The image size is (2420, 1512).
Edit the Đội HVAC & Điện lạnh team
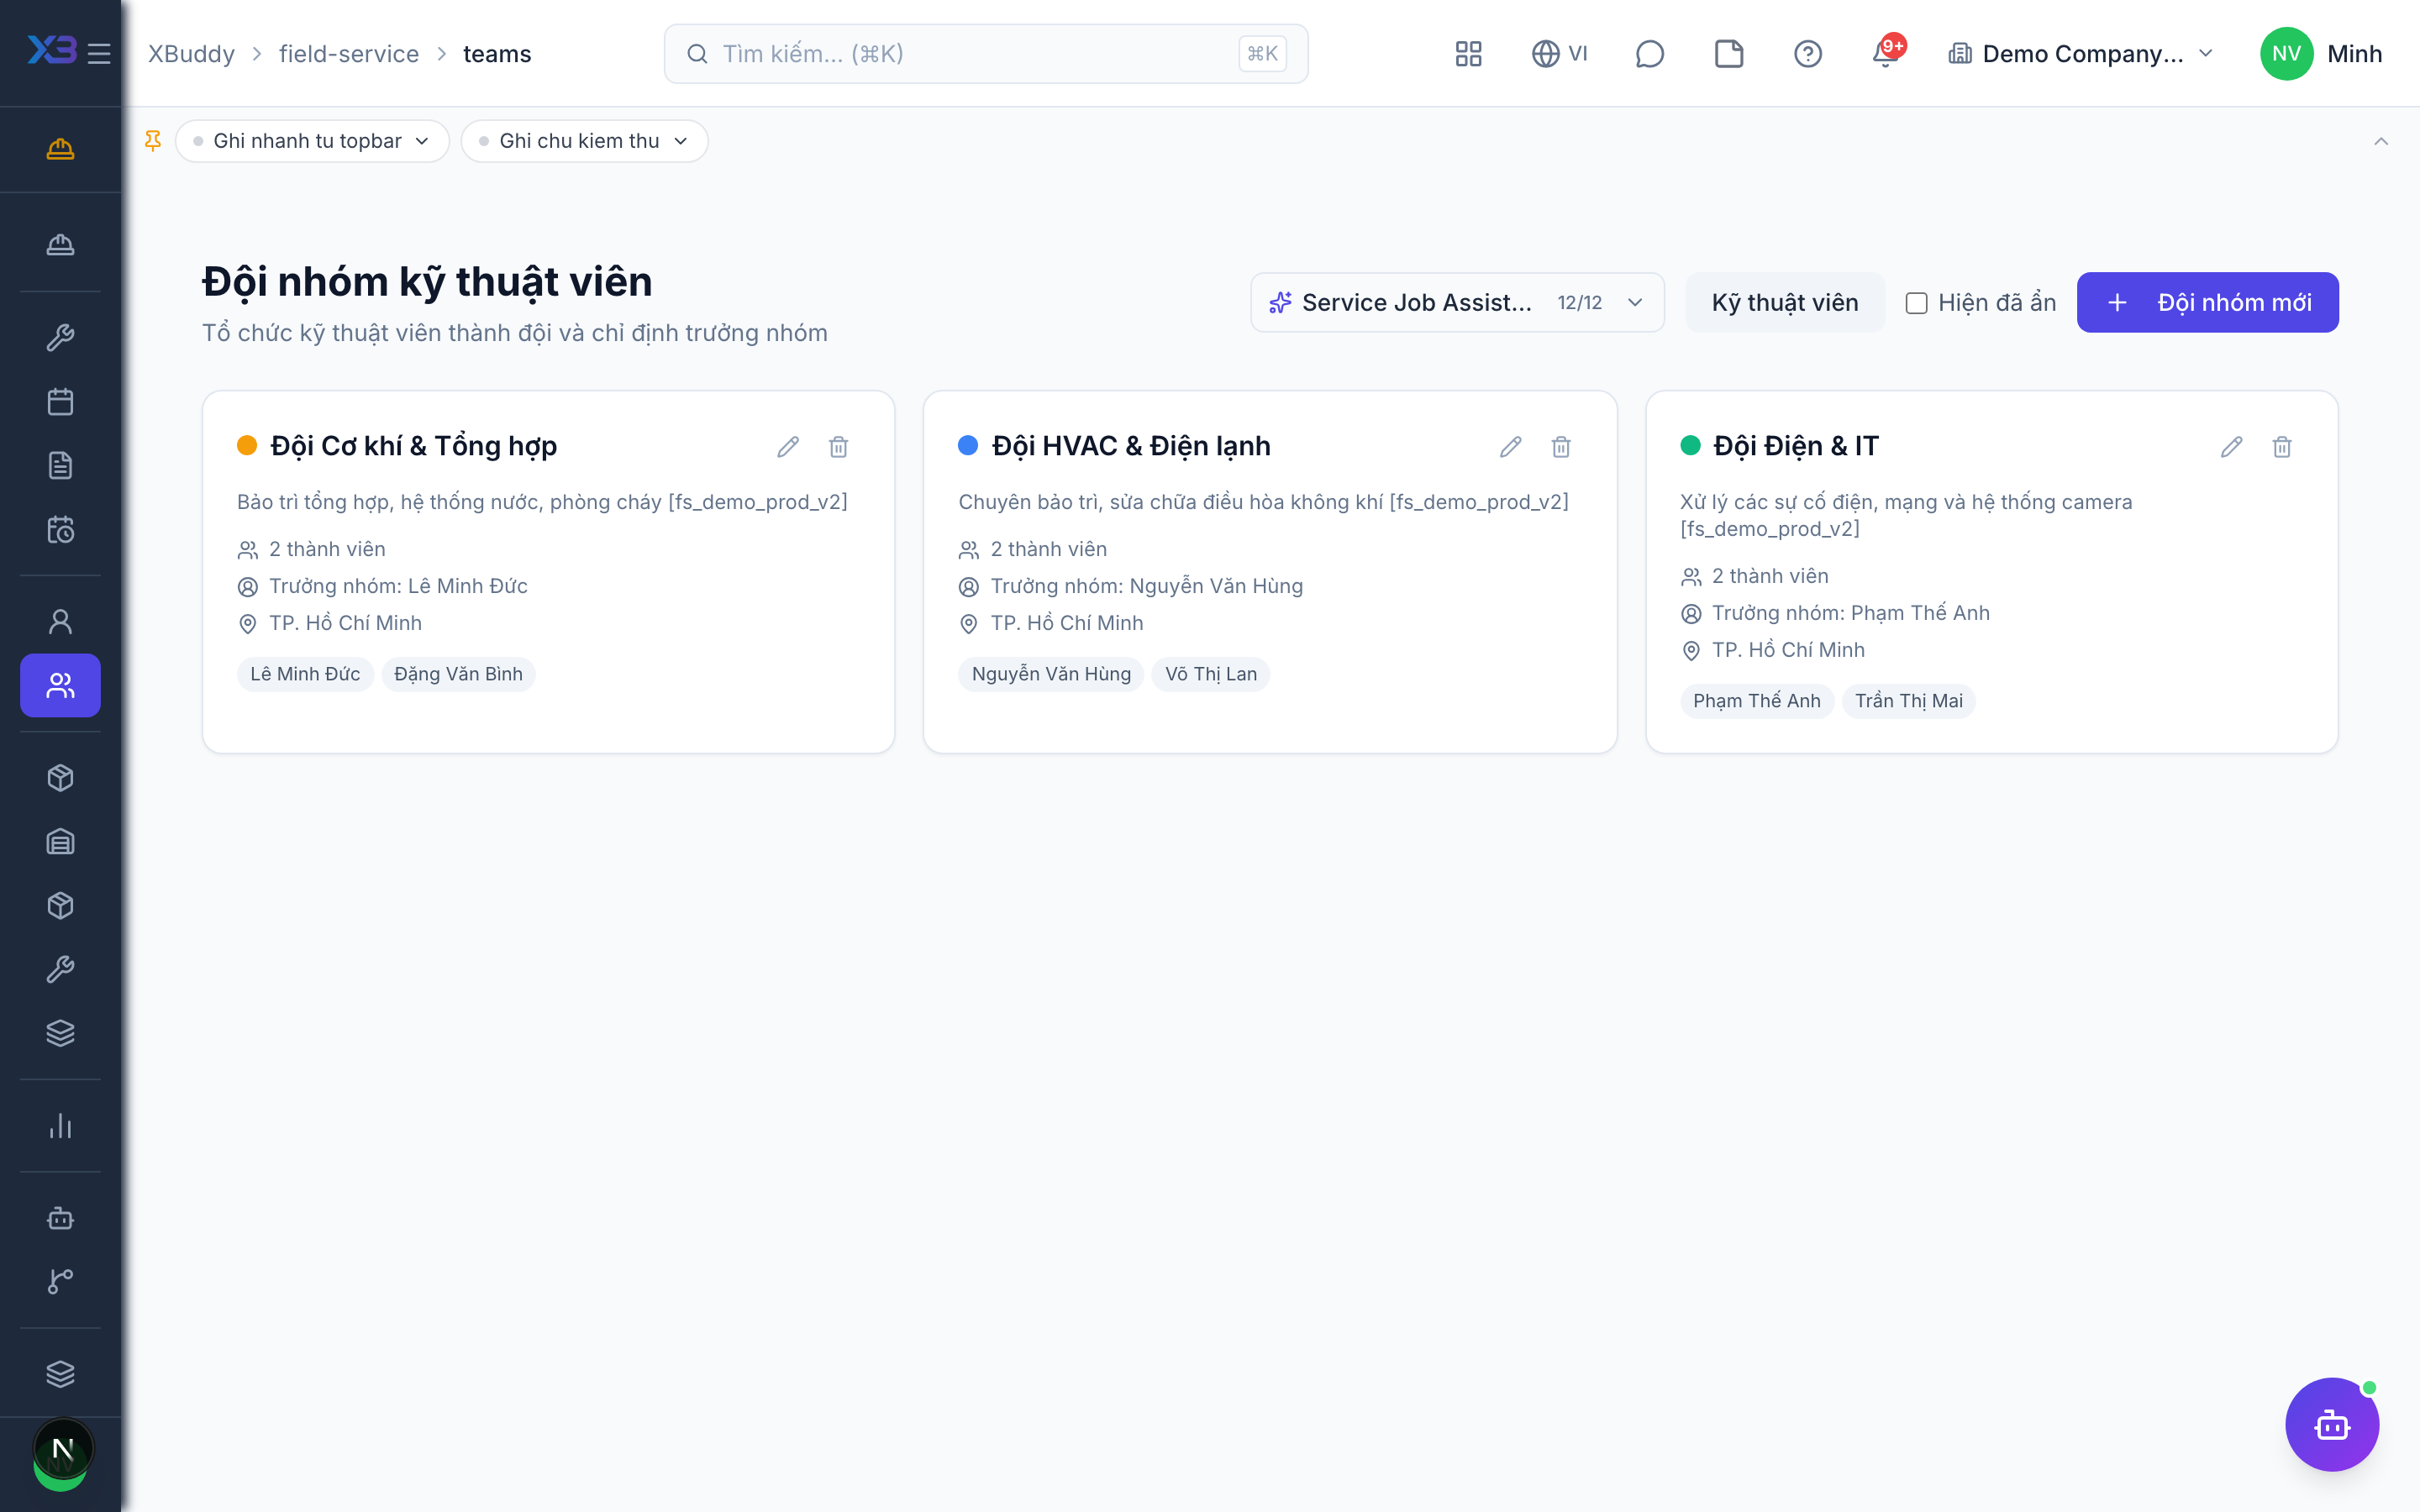tap(1510, 447)
